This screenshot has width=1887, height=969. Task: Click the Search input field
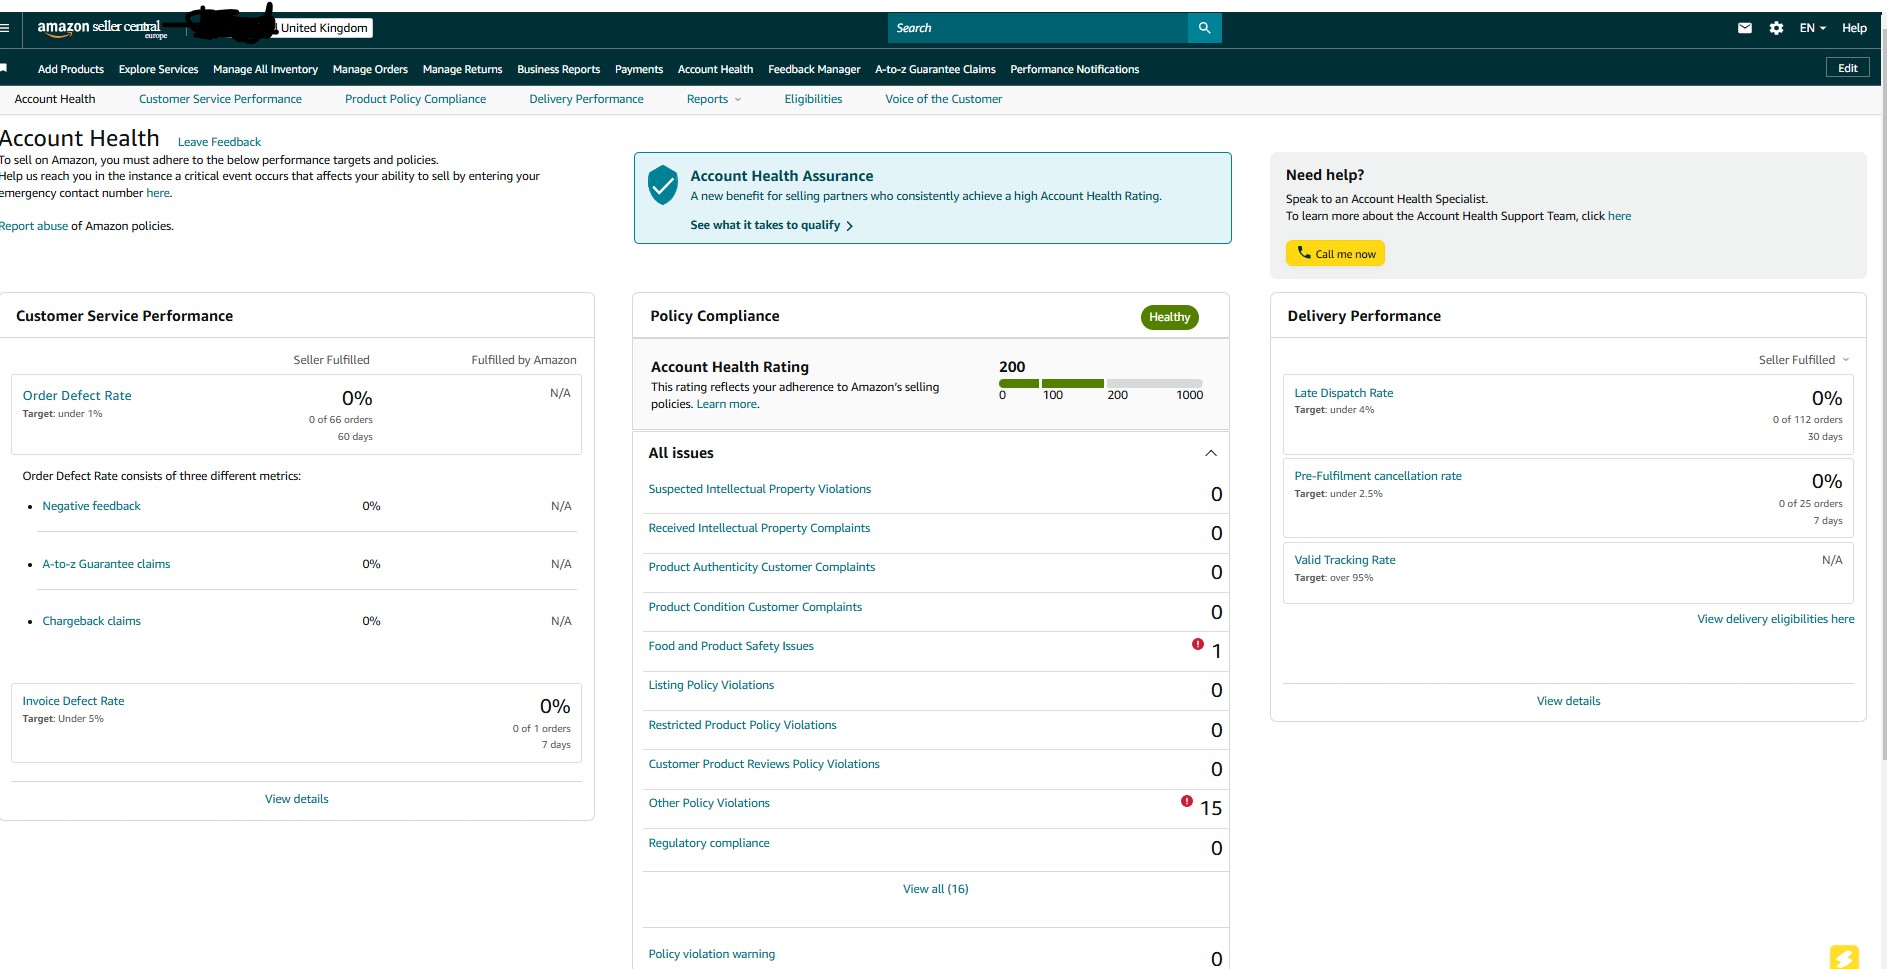[1038, 28]
